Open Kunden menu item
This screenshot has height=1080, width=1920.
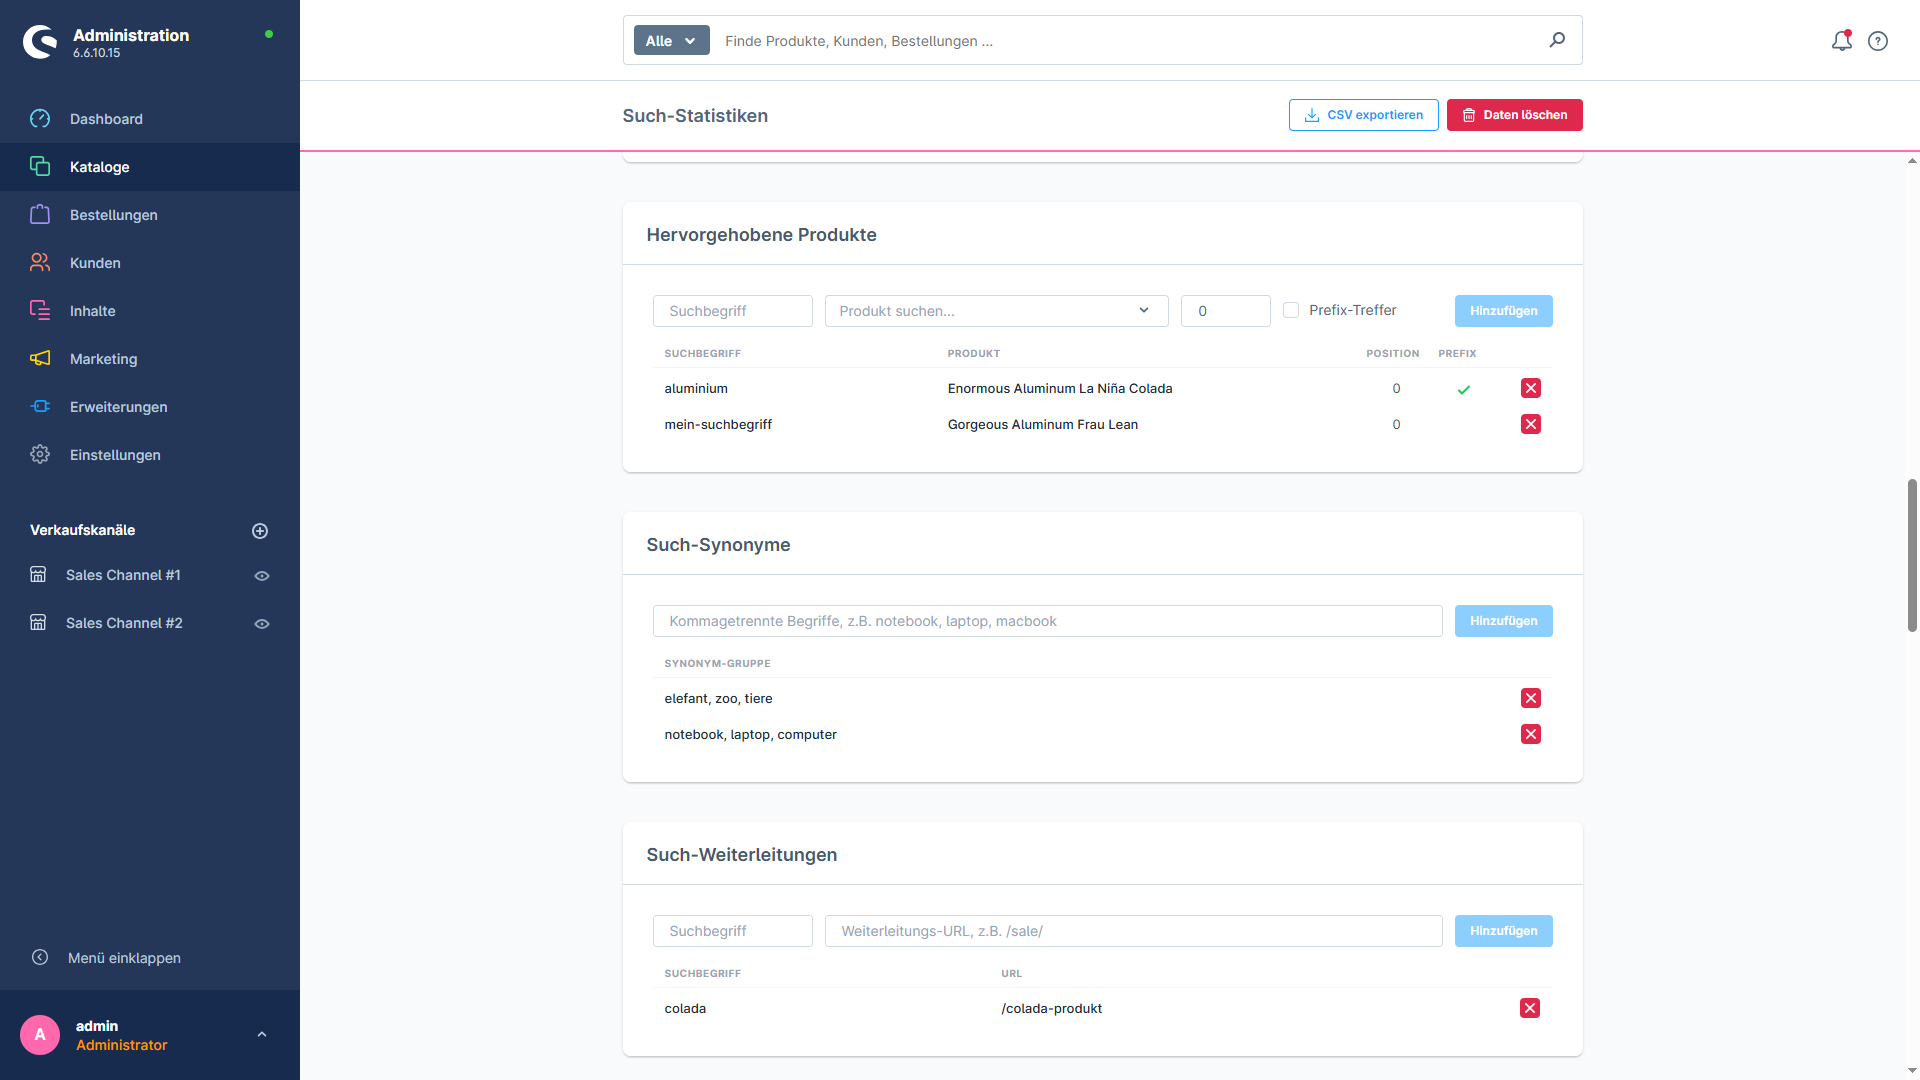click(x=150, y=263)
